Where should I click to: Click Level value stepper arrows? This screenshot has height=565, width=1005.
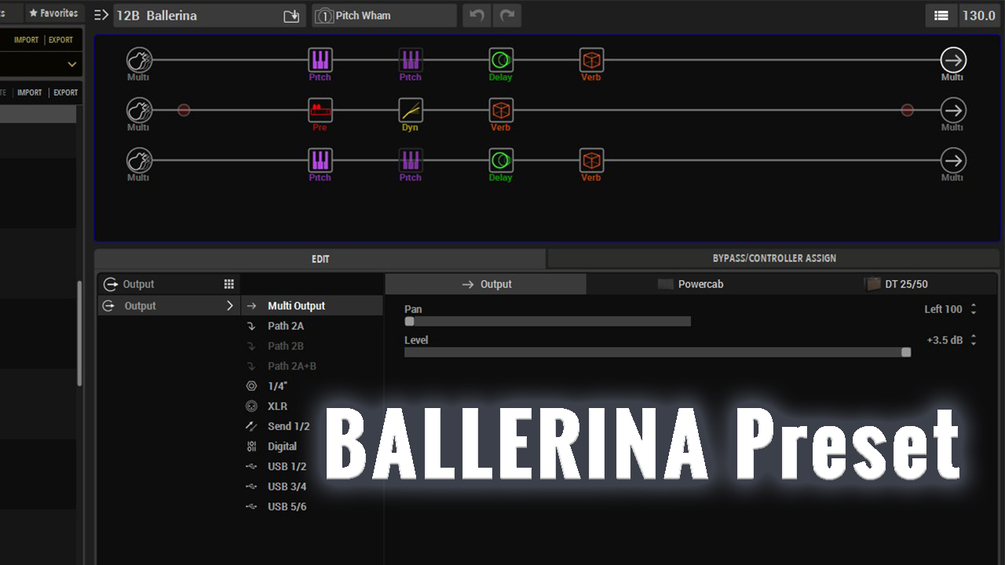(x=974, y=340)
